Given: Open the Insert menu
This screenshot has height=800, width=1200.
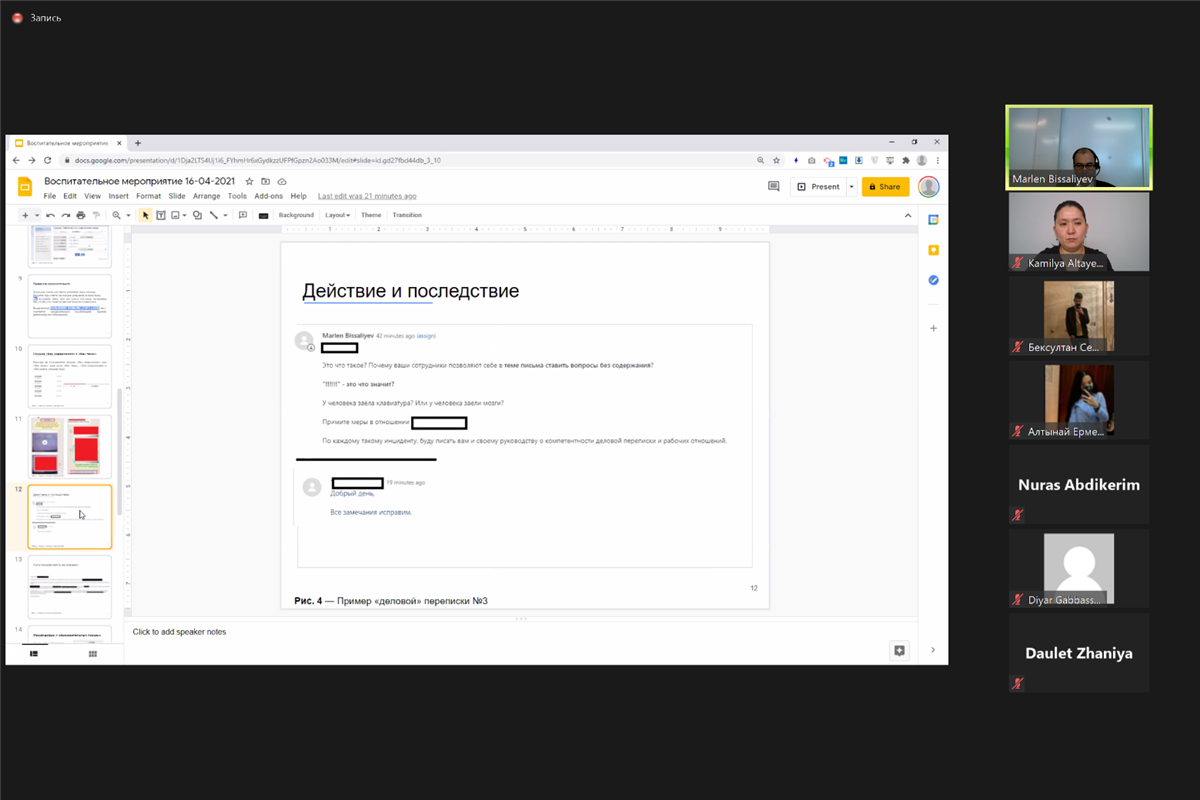Looking at the screenshot, I should coord(118,196).
